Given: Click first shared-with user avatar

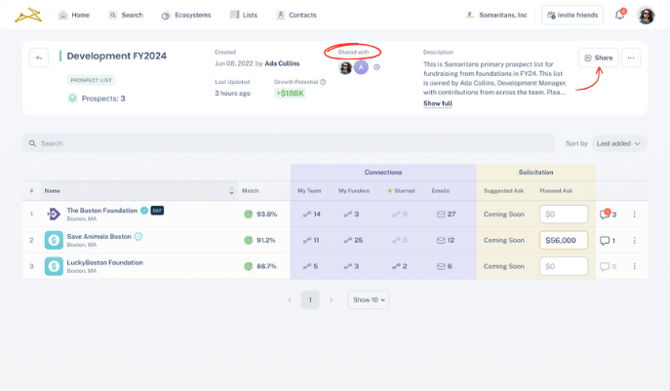Looking at the screenshot, I should point(345,67).
